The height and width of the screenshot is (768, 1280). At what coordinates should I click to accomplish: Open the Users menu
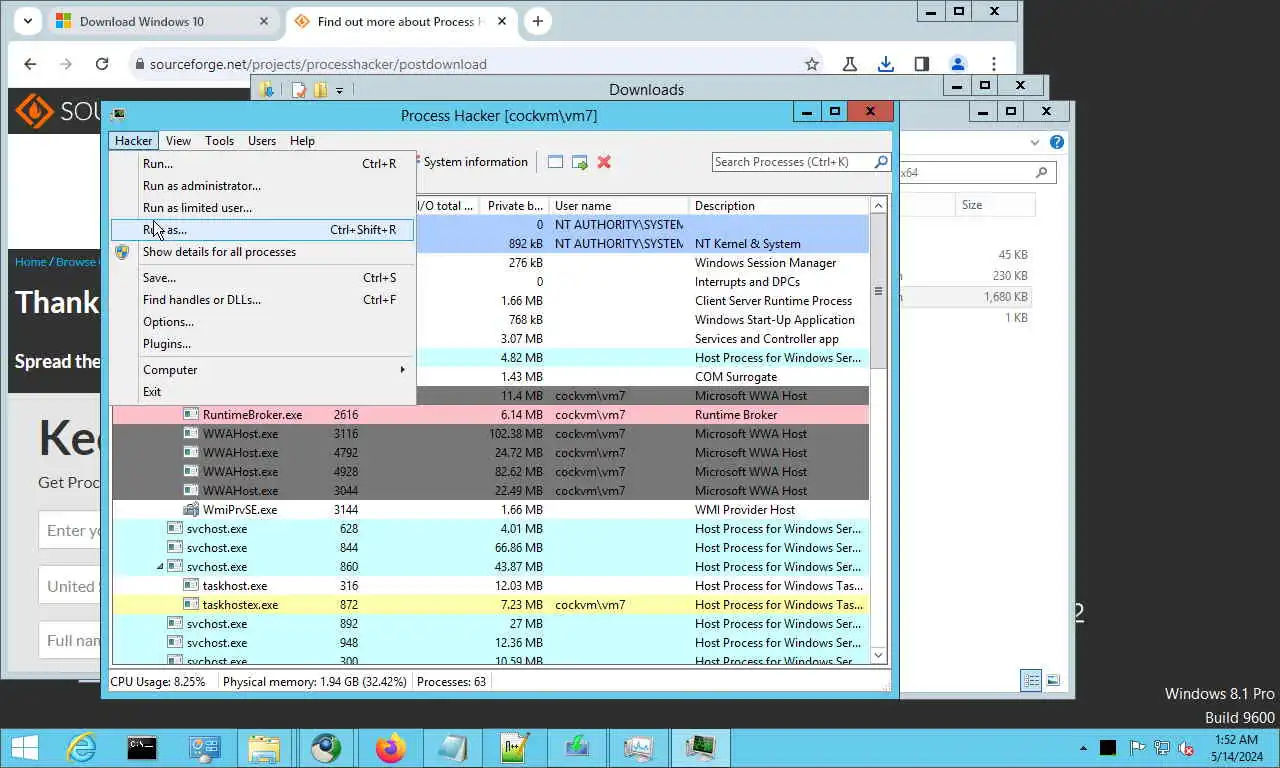point(262,141)
